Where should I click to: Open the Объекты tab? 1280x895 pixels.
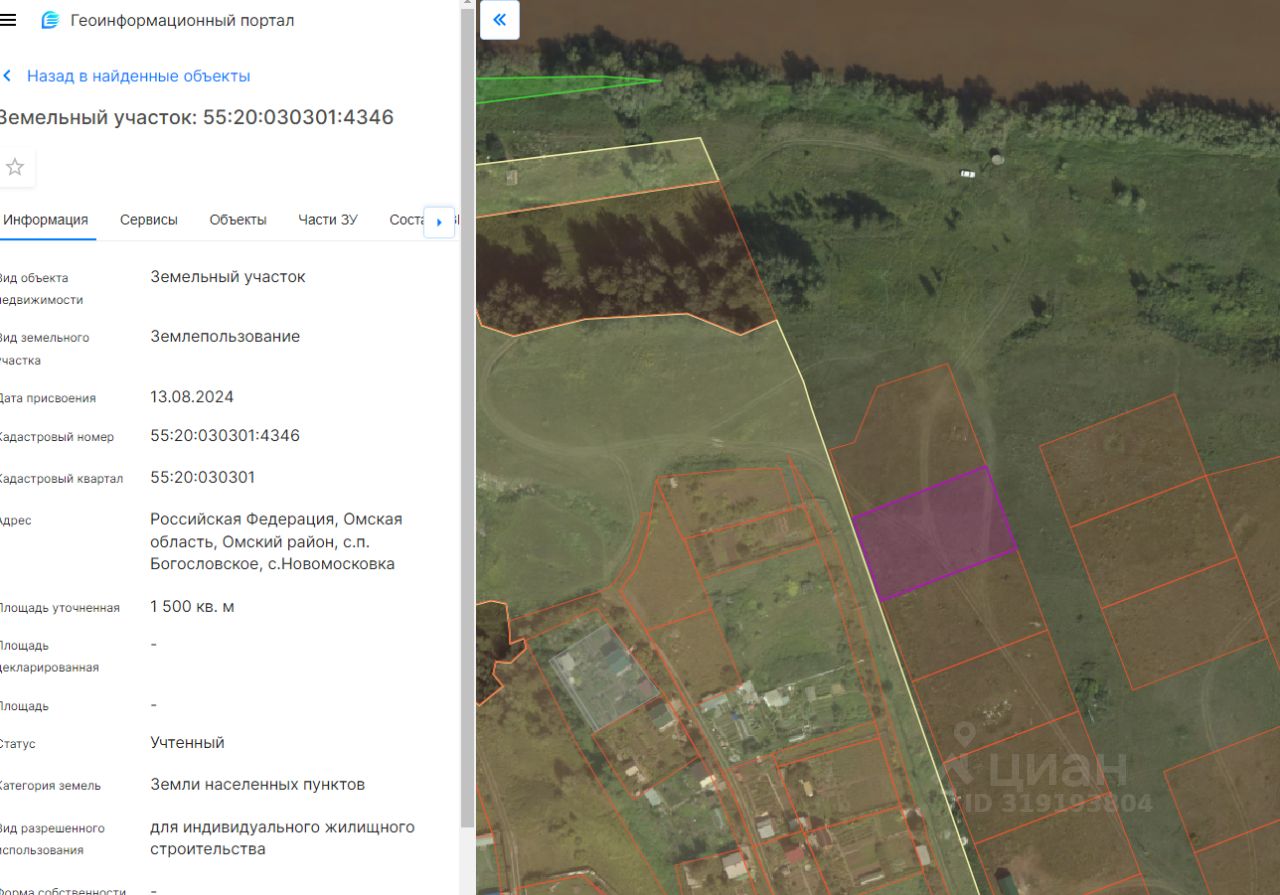point(238,220)
